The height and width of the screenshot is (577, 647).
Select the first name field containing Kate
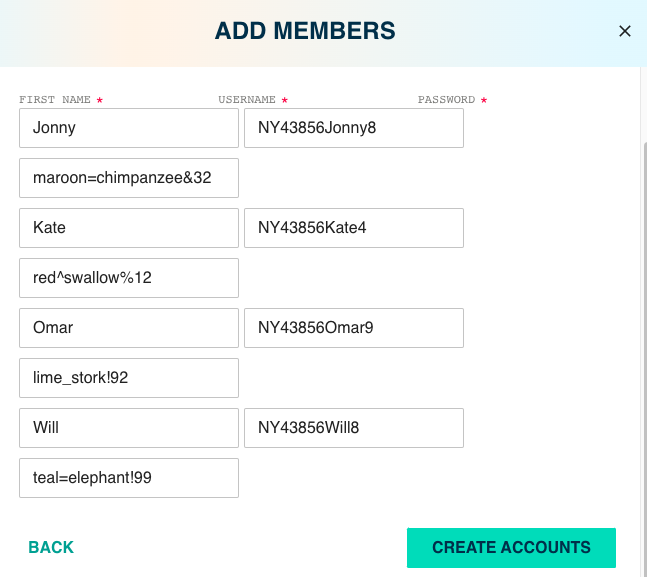128,228
